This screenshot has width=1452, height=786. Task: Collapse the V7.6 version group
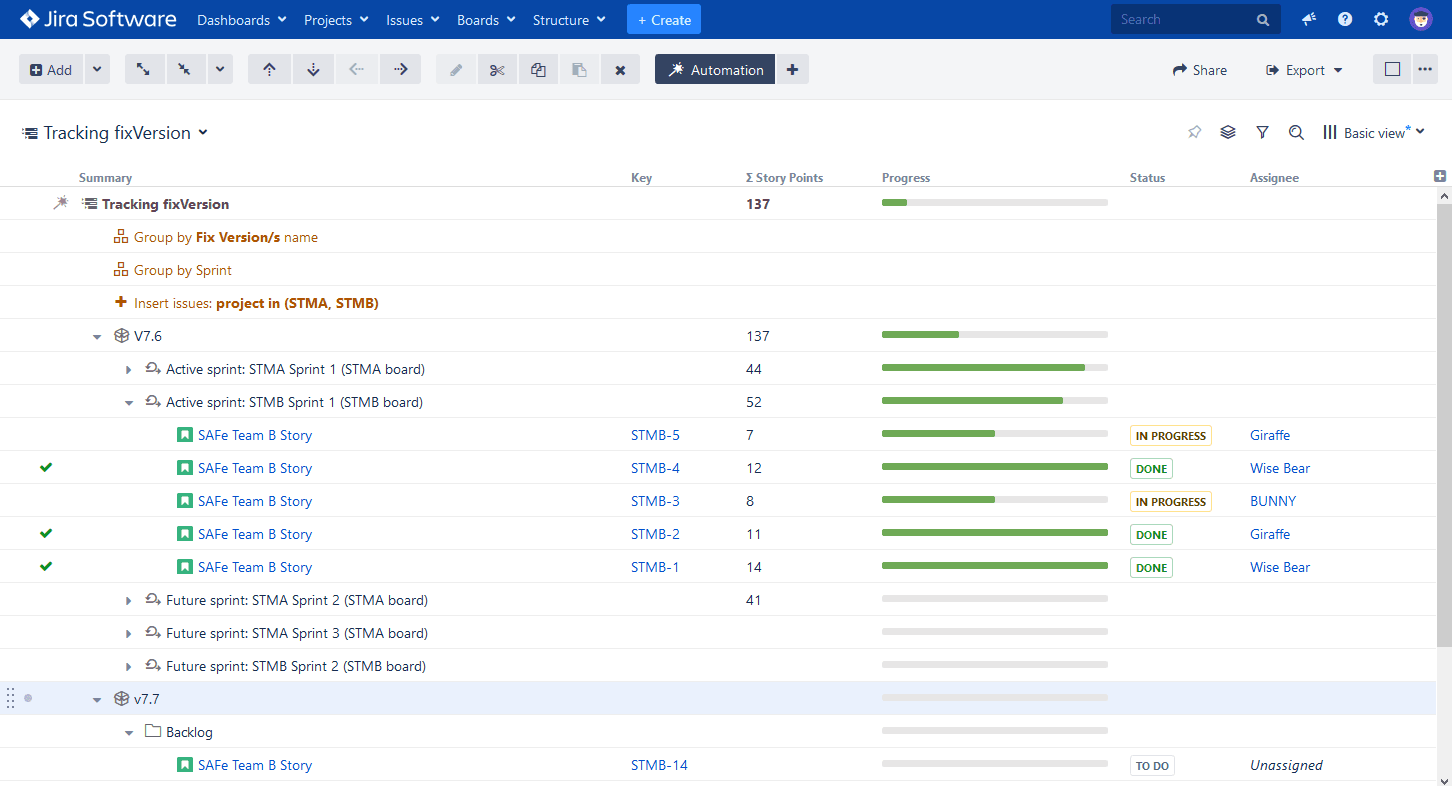(x=97, y=337)
